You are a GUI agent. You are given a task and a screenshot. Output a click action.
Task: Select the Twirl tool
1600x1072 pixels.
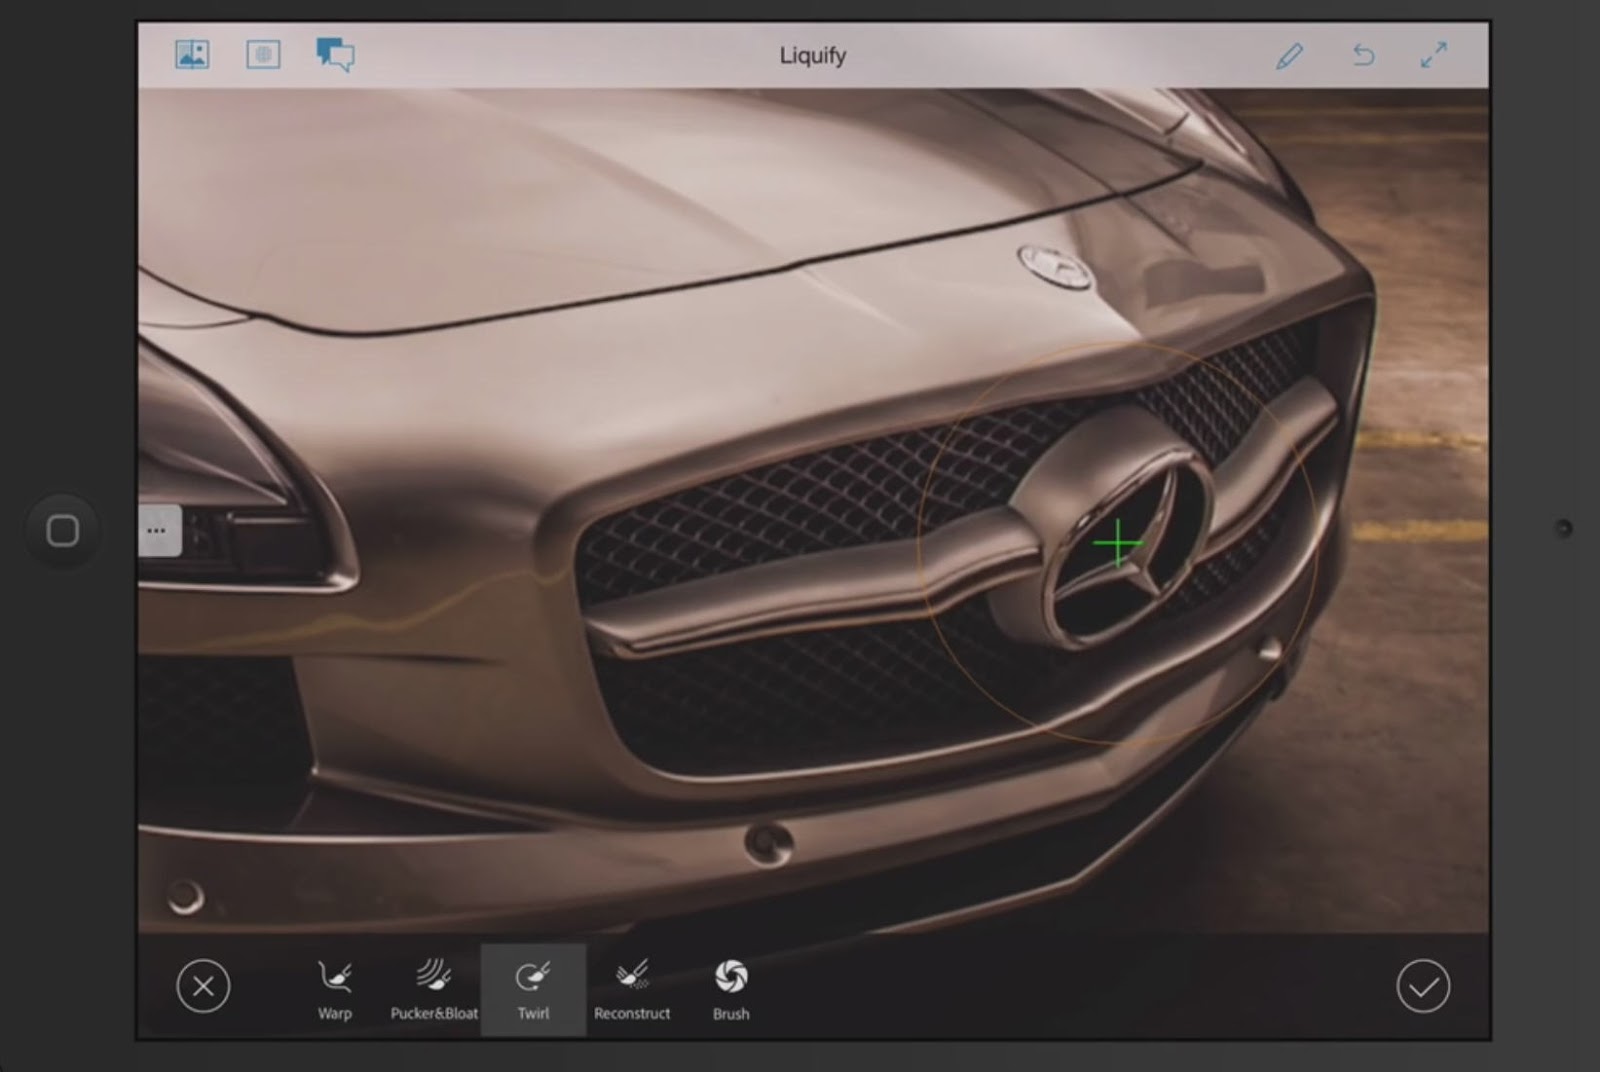click(533, 990)
